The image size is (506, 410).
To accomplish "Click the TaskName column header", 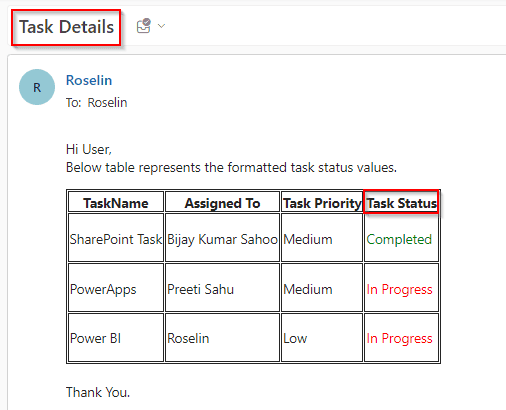I will click(x=116, y=203).
